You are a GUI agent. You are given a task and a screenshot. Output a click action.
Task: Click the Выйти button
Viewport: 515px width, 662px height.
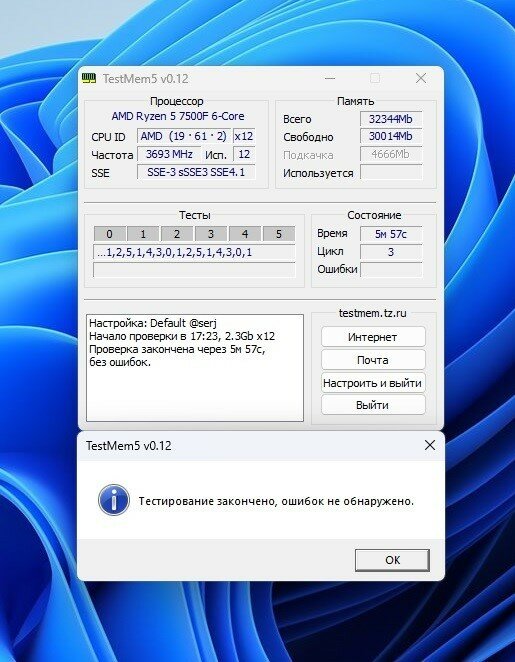pos(373,405)
